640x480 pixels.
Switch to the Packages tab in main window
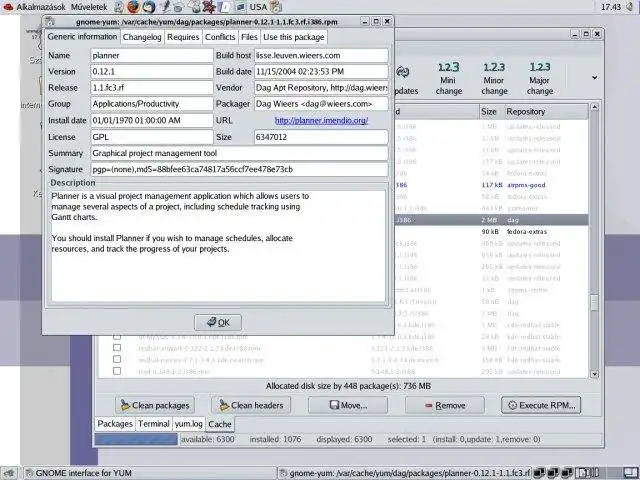coord(115,424)
